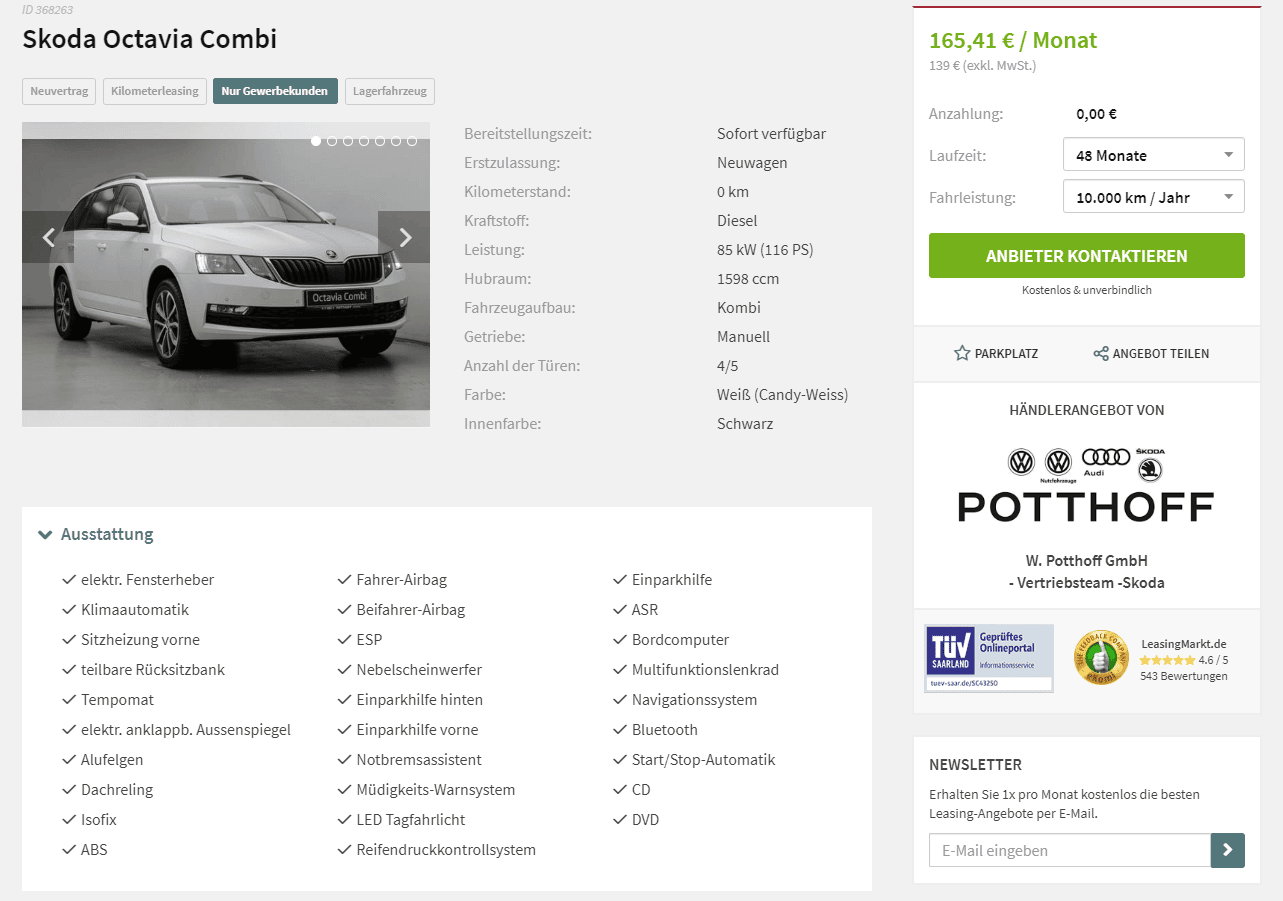Show next car photo with right arrow
Viewport: 1283px width, 901px height.
click(x=404, y=237)
